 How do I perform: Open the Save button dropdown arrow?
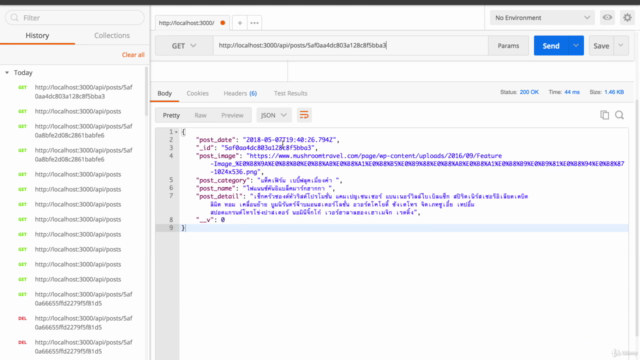[x=621, y=46]
